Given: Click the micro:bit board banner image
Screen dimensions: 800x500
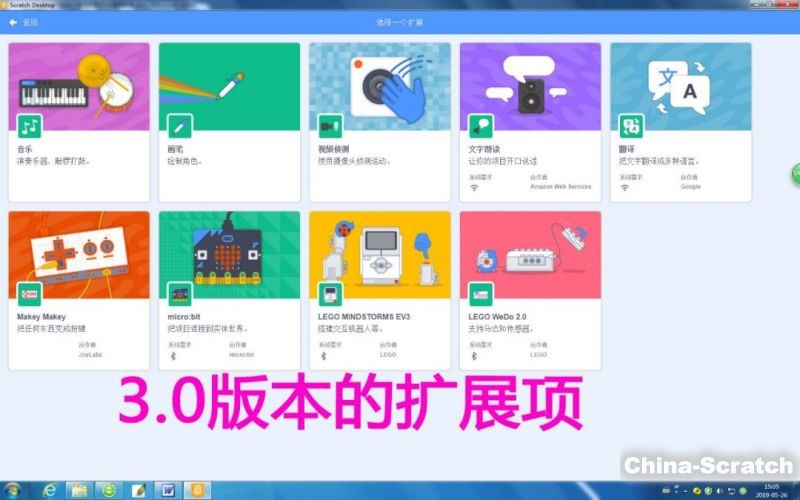Looking at the screenshot, I should (x=230, y=255).
